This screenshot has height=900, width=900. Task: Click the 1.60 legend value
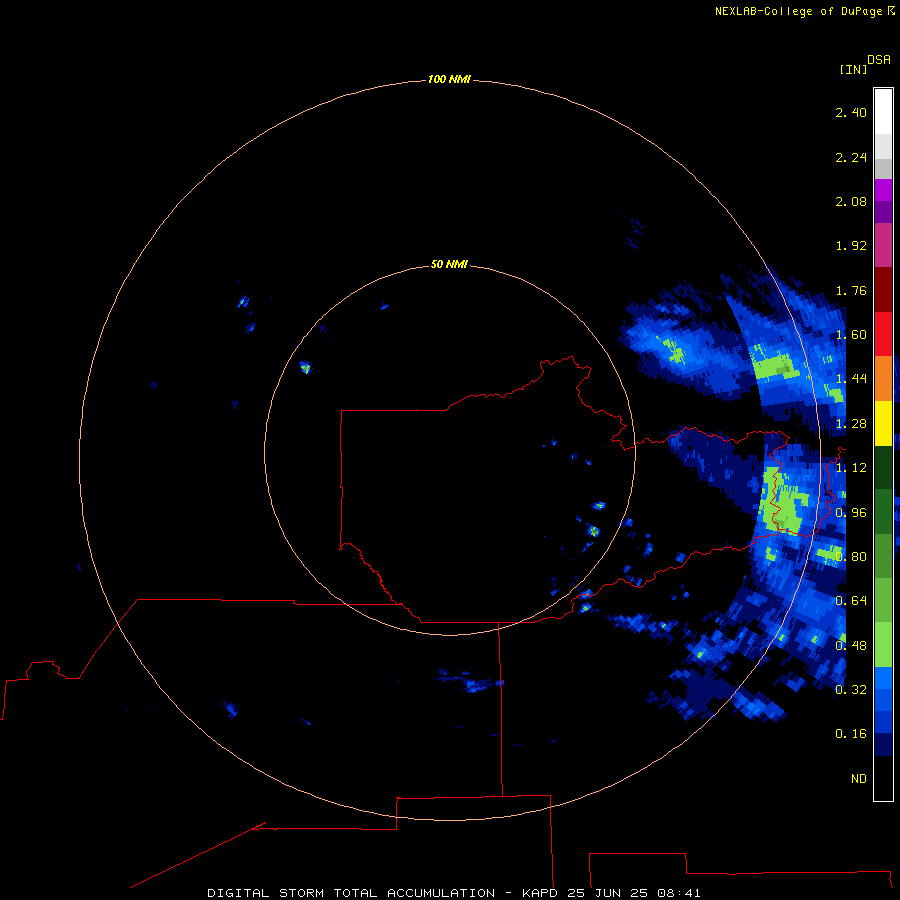coord(851,335)
